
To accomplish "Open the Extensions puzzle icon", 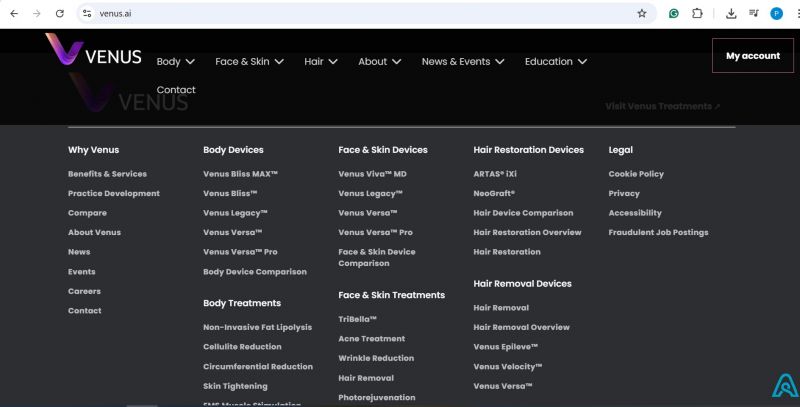I will tap(697, 14).
